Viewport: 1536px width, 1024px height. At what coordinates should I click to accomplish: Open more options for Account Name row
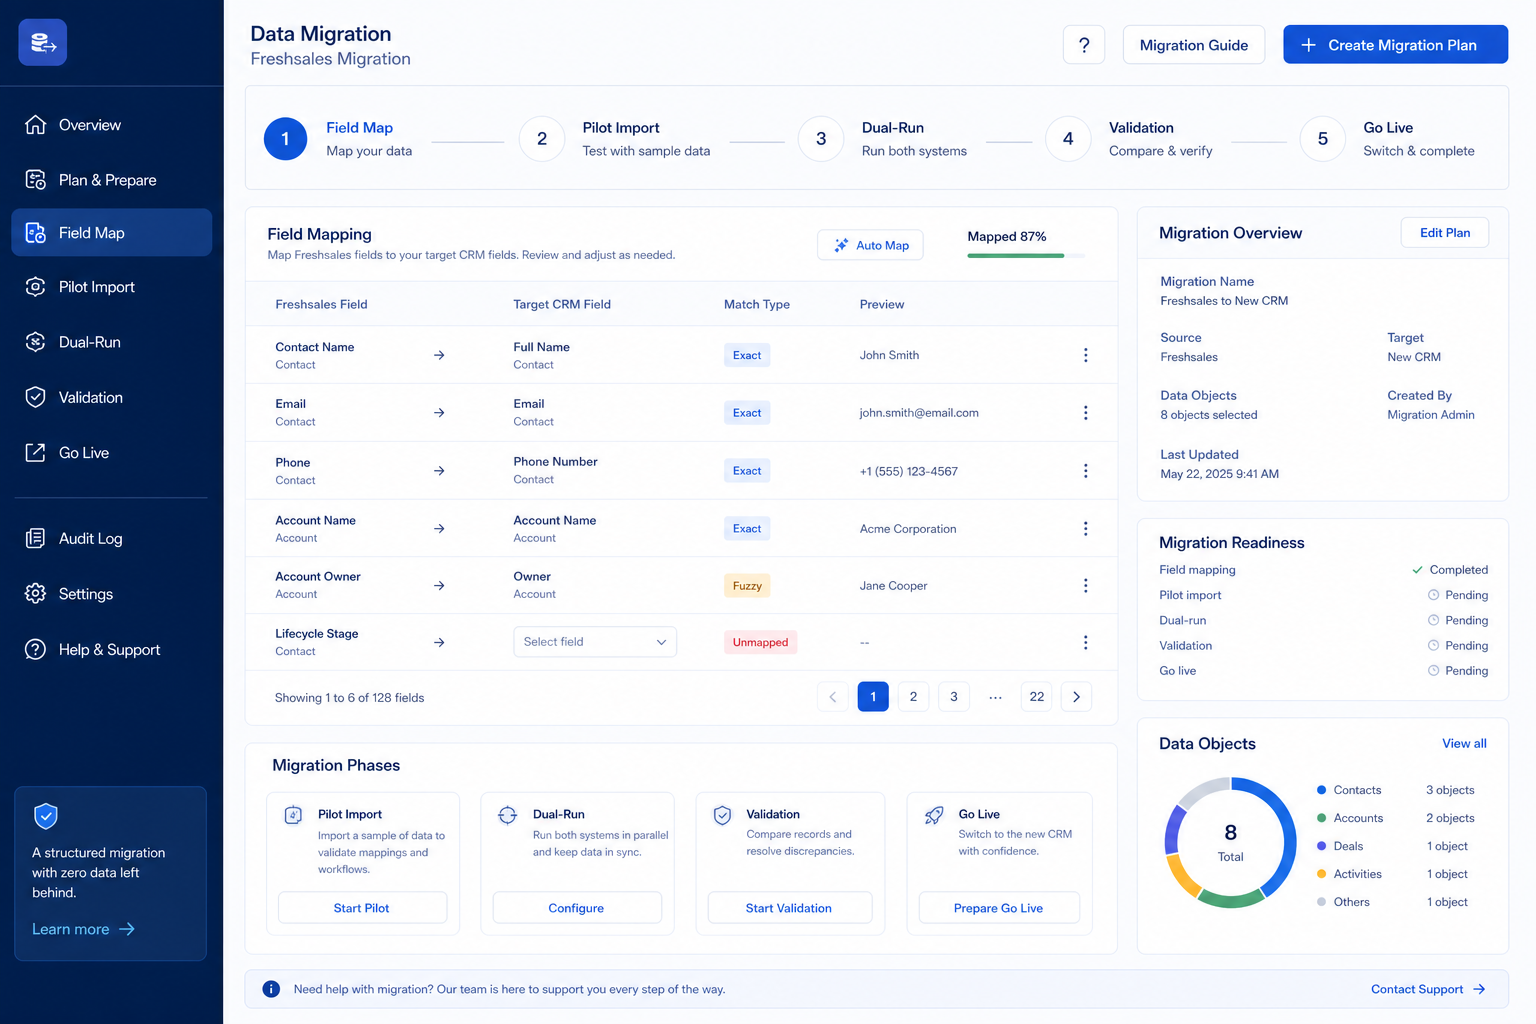(1086, 529)
